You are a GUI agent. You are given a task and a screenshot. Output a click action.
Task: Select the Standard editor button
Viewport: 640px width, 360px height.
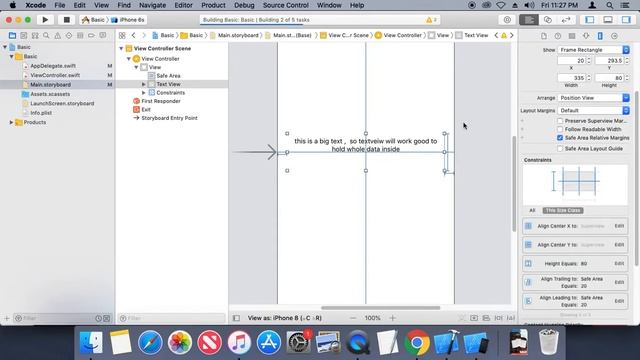point(529,20)
